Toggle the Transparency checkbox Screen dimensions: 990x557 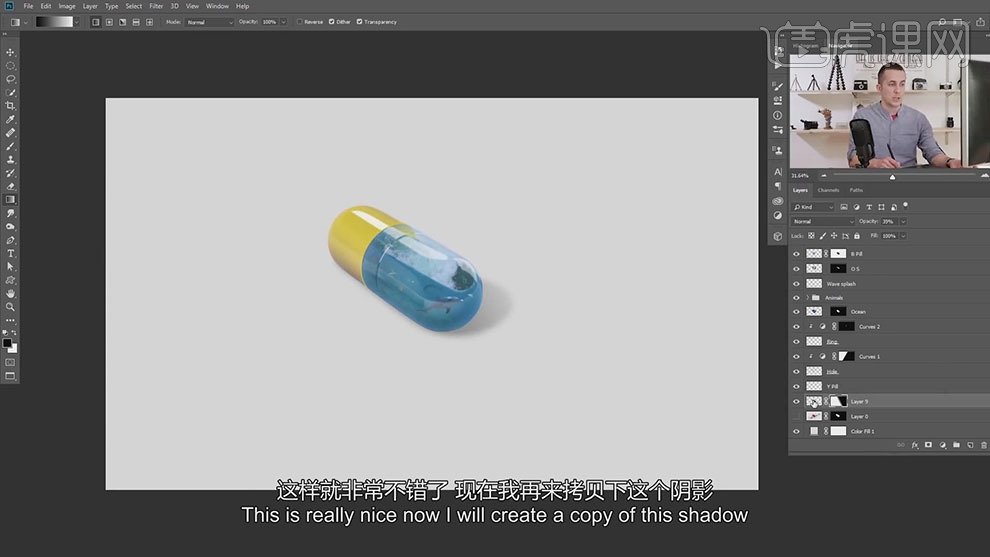pyautogui.click(x=359, y=22)
